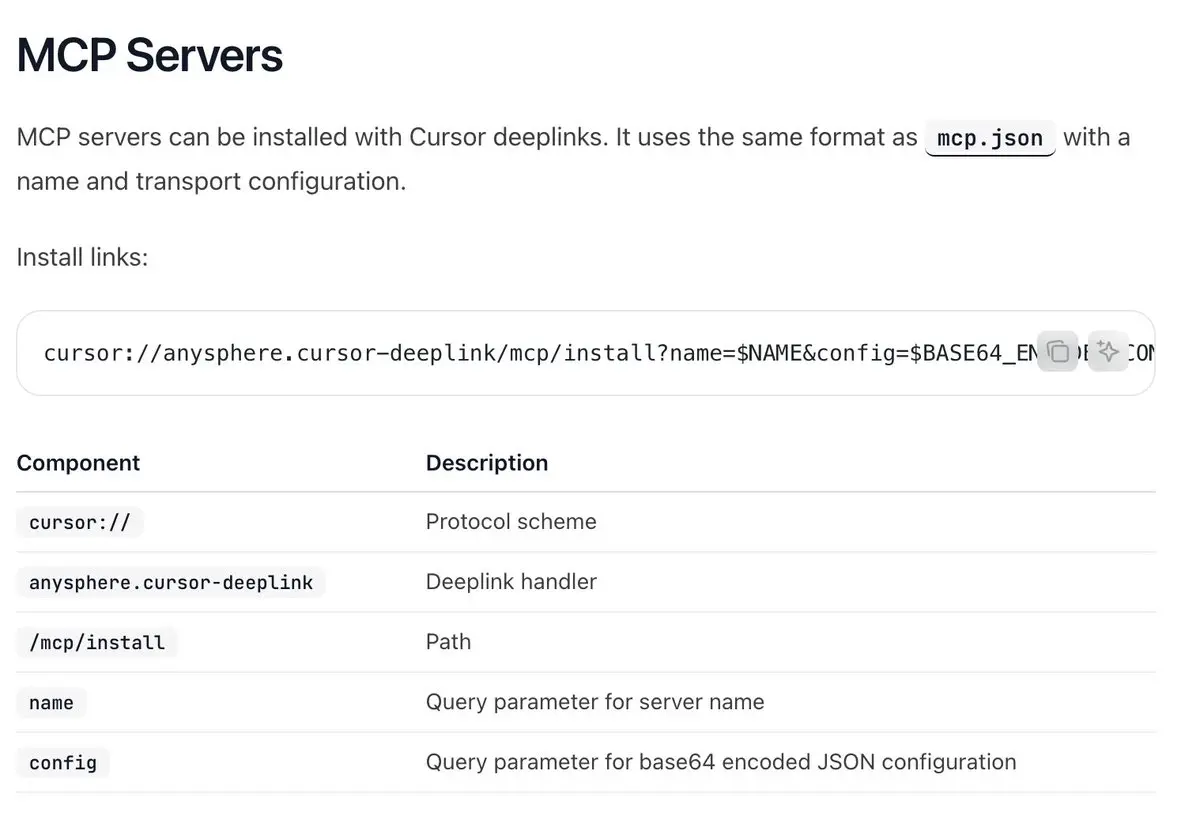Screen dimensions: 1200x835
Task: Click the Protocol scheme description cell
Action: click(x=511, y=522)
